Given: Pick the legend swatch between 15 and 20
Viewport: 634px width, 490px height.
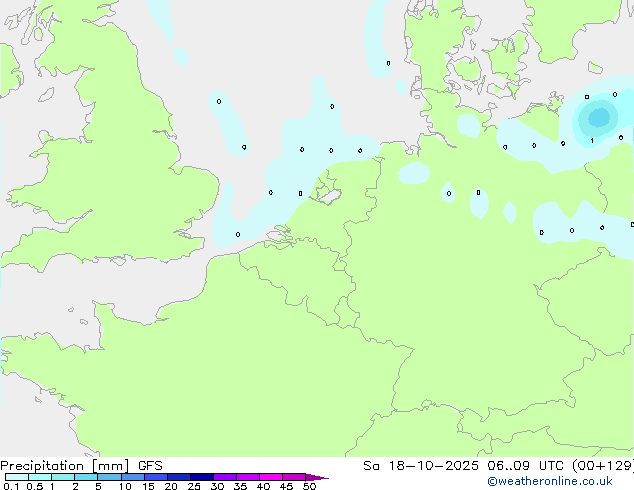Looking at the screenshot, I should pyautogui.click(x=155, y=477).
